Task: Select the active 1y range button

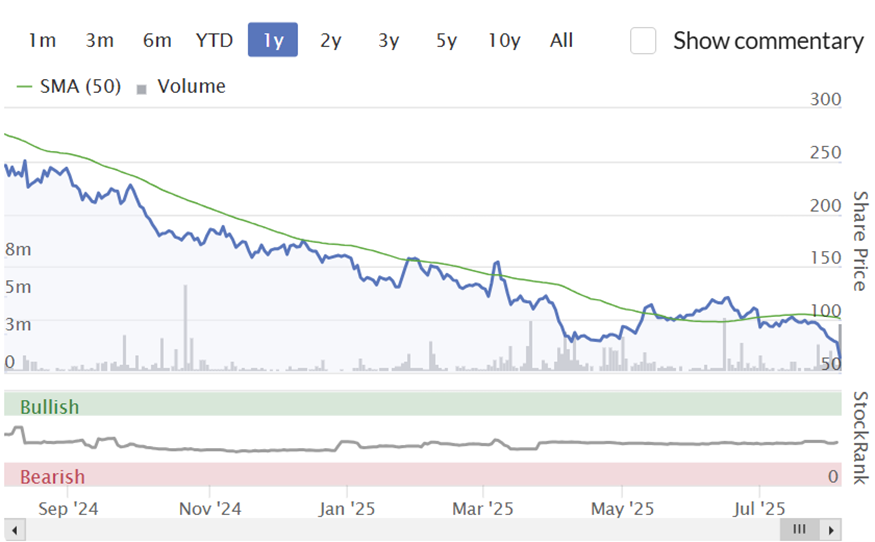Action: pos(273,40)
